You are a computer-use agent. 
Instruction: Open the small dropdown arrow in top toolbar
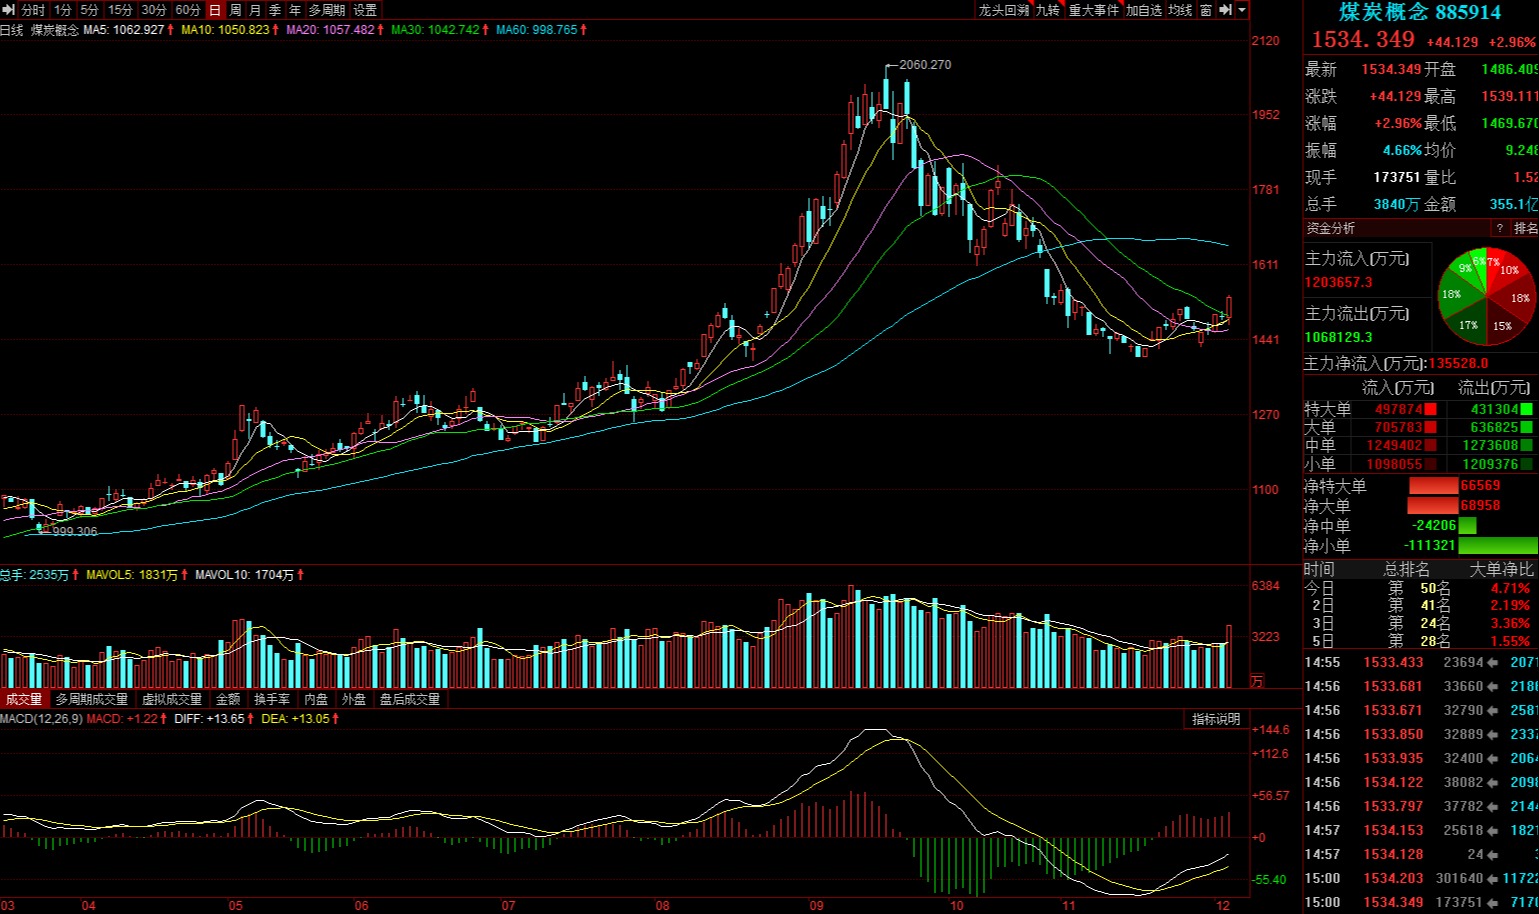click(1242, 10)
